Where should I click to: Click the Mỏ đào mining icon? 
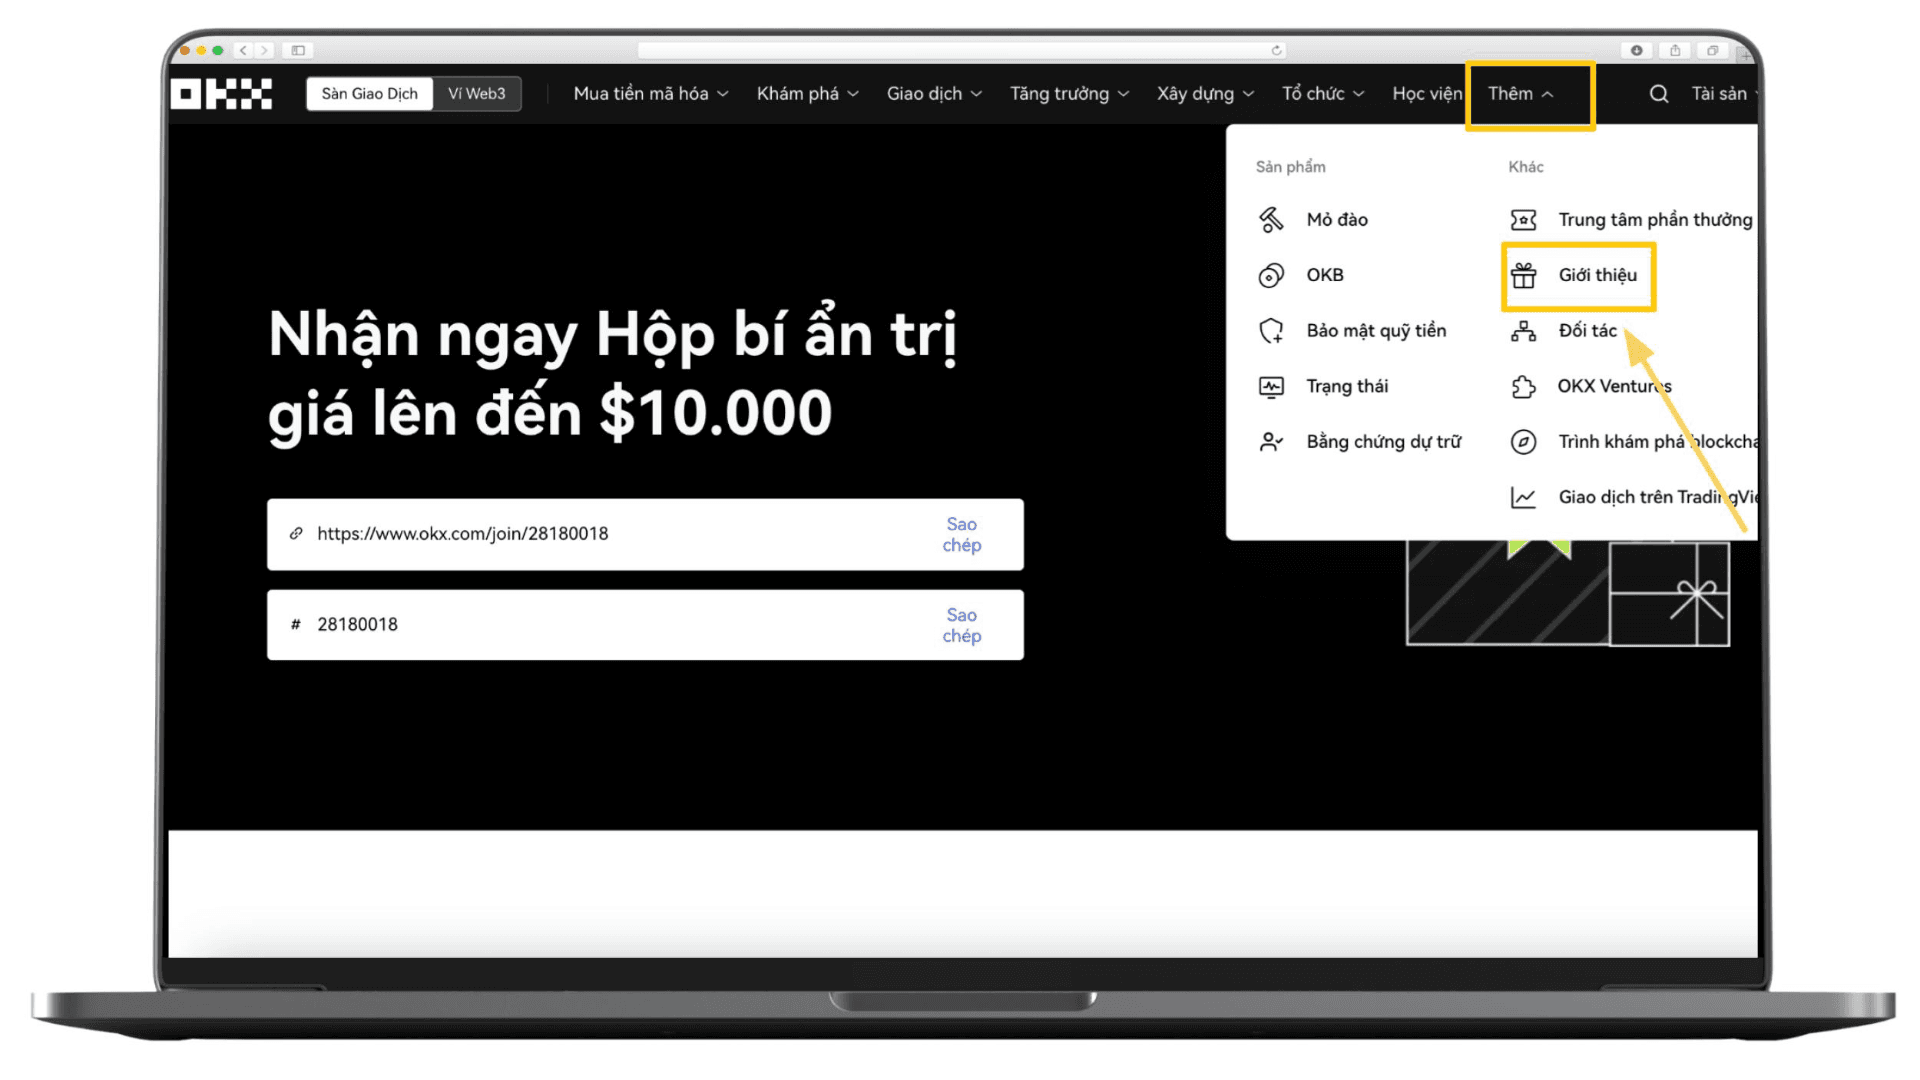pyautogui.click(x=1270, y=218)
